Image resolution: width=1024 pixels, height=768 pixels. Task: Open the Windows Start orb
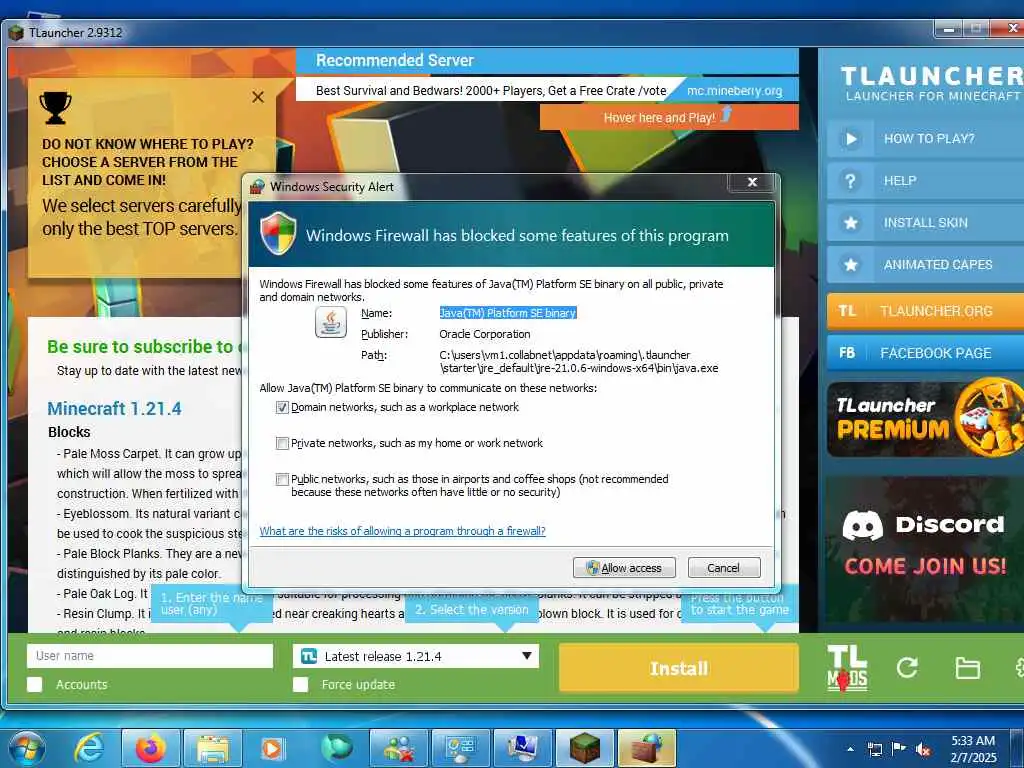(26, 748)
